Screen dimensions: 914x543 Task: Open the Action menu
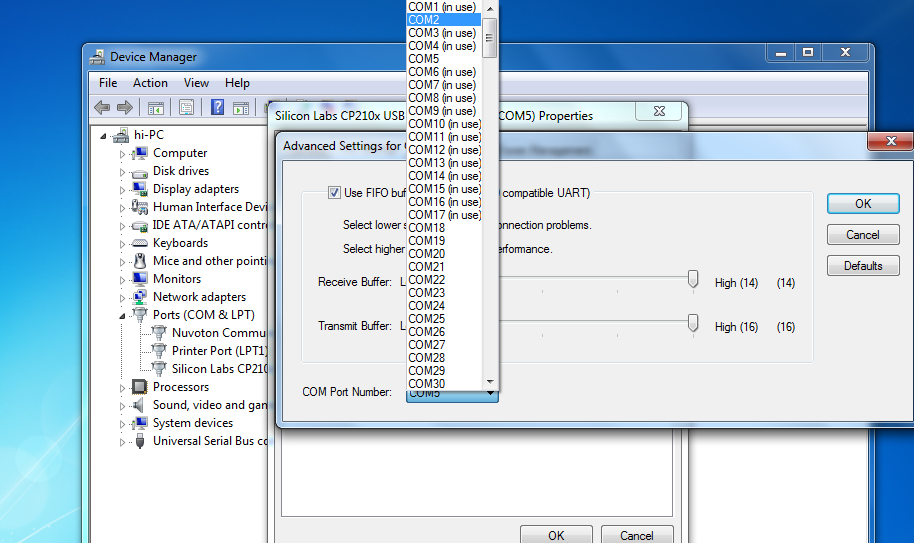pyautogui.click(x=150, y=83)
